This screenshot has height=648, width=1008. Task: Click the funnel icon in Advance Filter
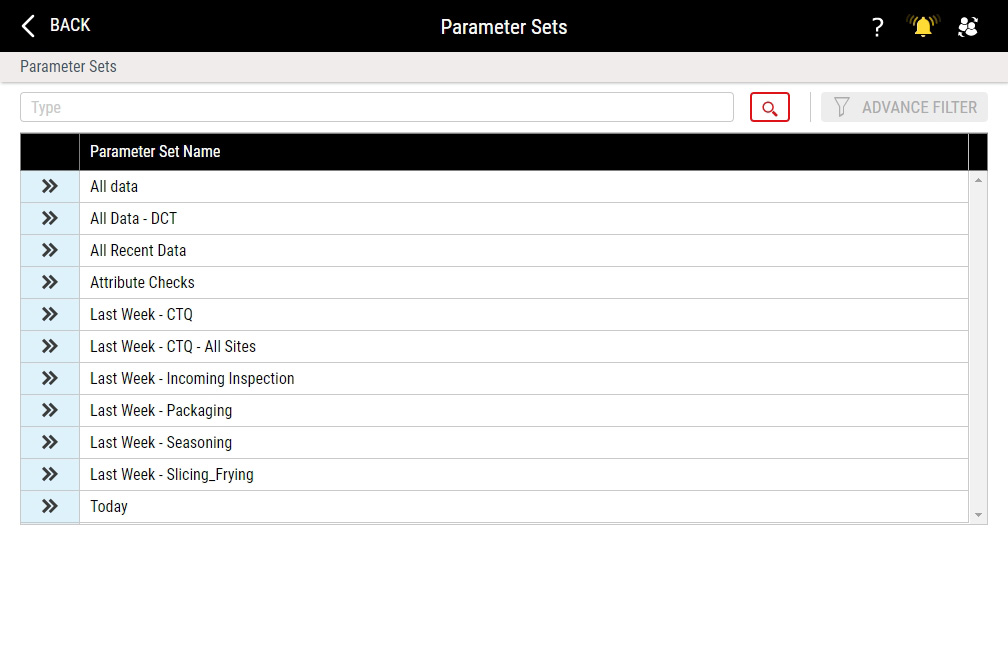click(x=842, y=107)
